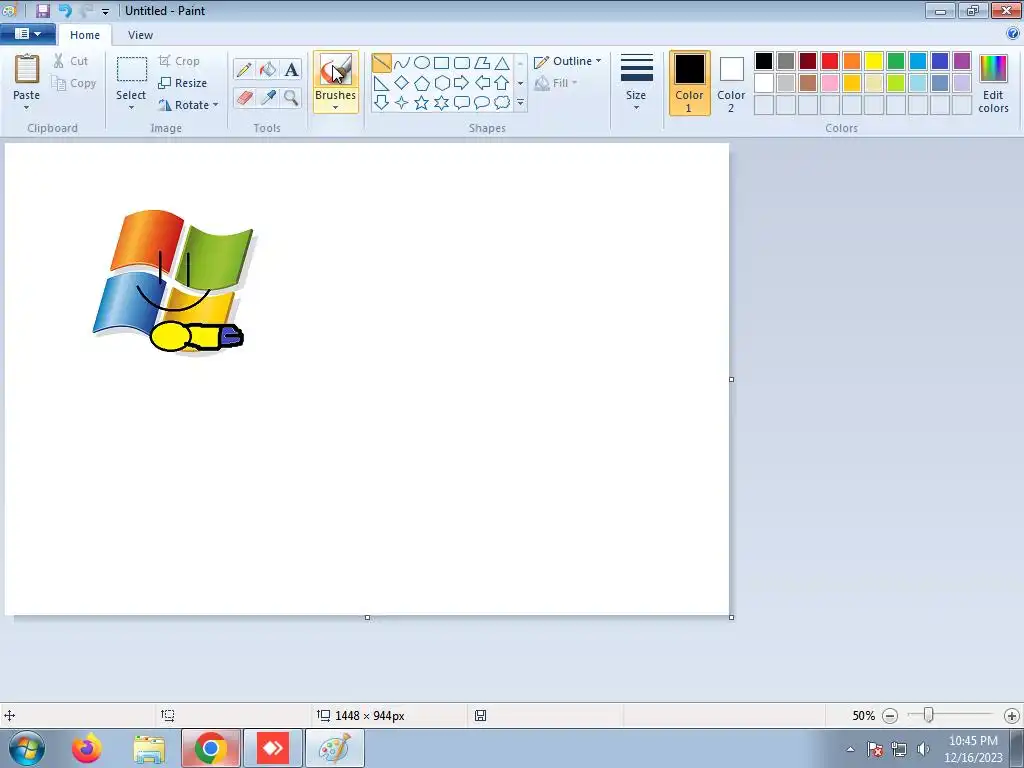Choose the Rounded rectangular callout shape

(x=462, y=103)
